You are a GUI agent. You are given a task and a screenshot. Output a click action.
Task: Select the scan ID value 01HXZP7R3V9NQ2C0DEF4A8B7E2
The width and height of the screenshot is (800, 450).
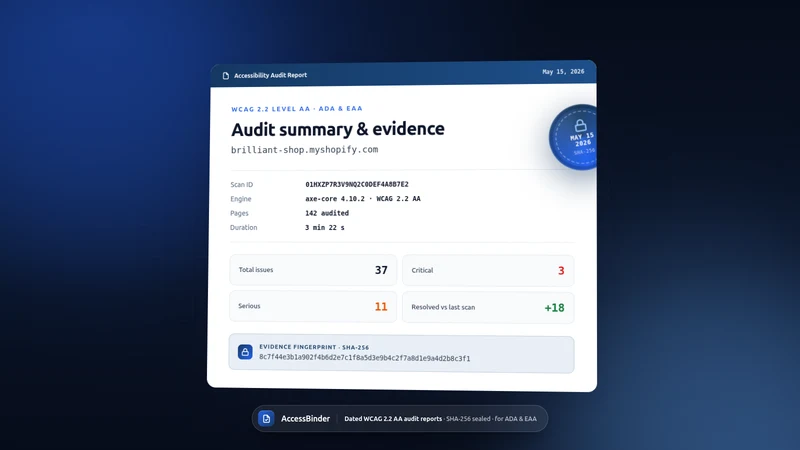coord(357,184)
